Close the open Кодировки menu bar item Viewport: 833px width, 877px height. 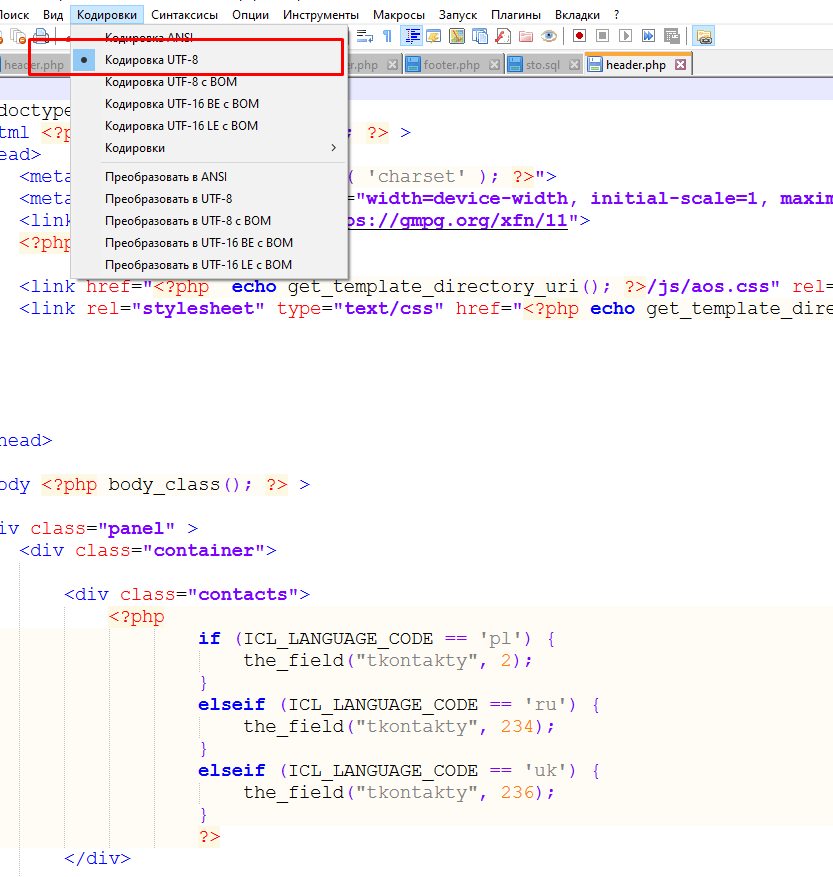tap(107, 15)
